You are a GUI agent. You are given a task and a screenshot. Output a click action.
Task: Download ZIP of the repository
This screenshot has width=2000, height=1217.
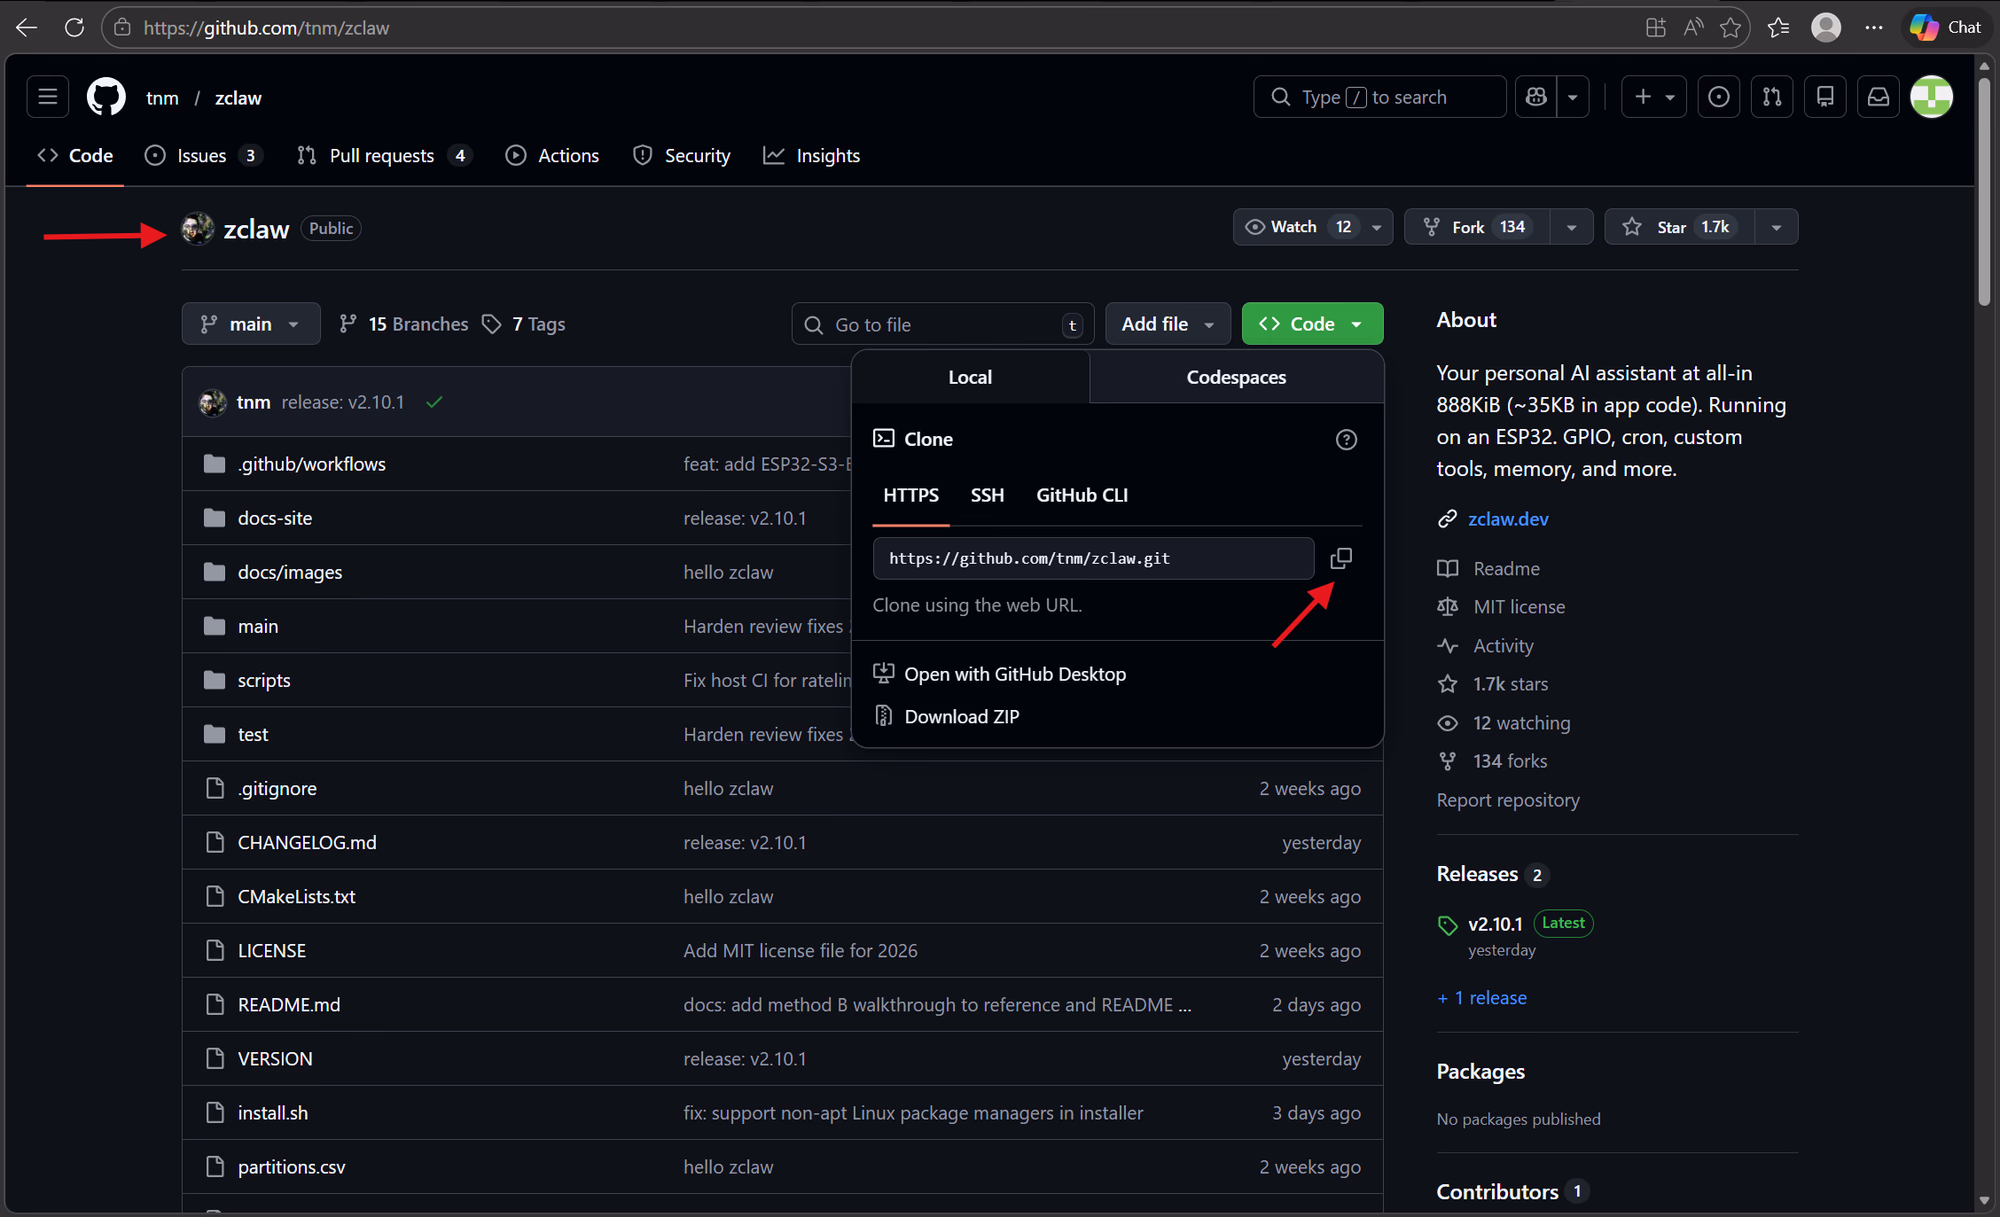coord(960,716)
